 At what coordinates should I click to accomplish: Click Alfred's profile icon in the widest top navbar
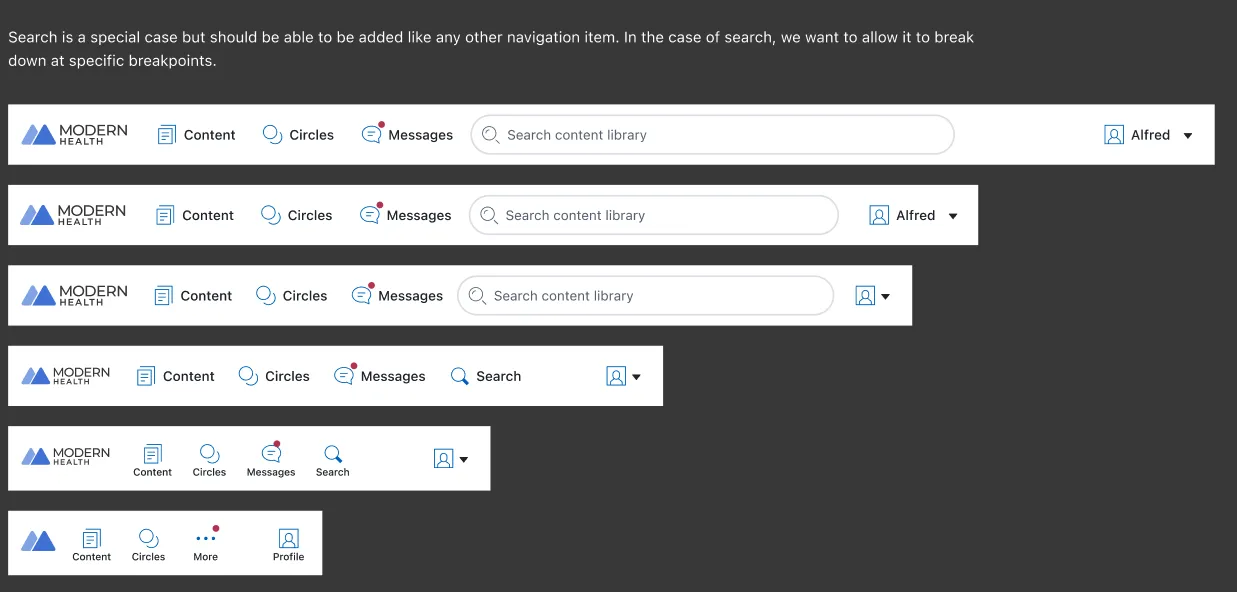coord(1114,135)
